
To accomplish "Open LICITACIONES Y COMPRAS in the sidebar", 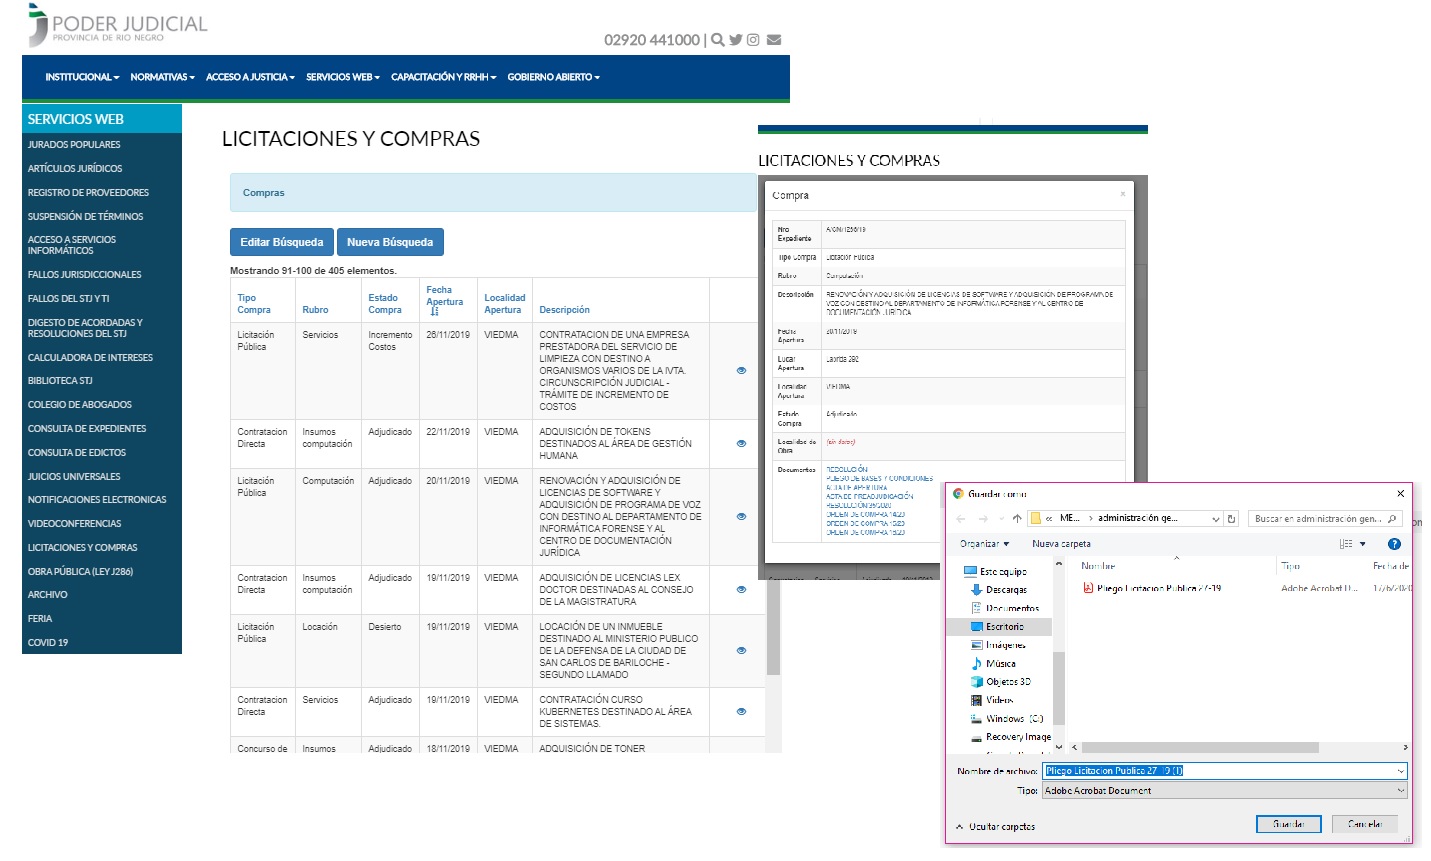I will [x=82, y=548].
